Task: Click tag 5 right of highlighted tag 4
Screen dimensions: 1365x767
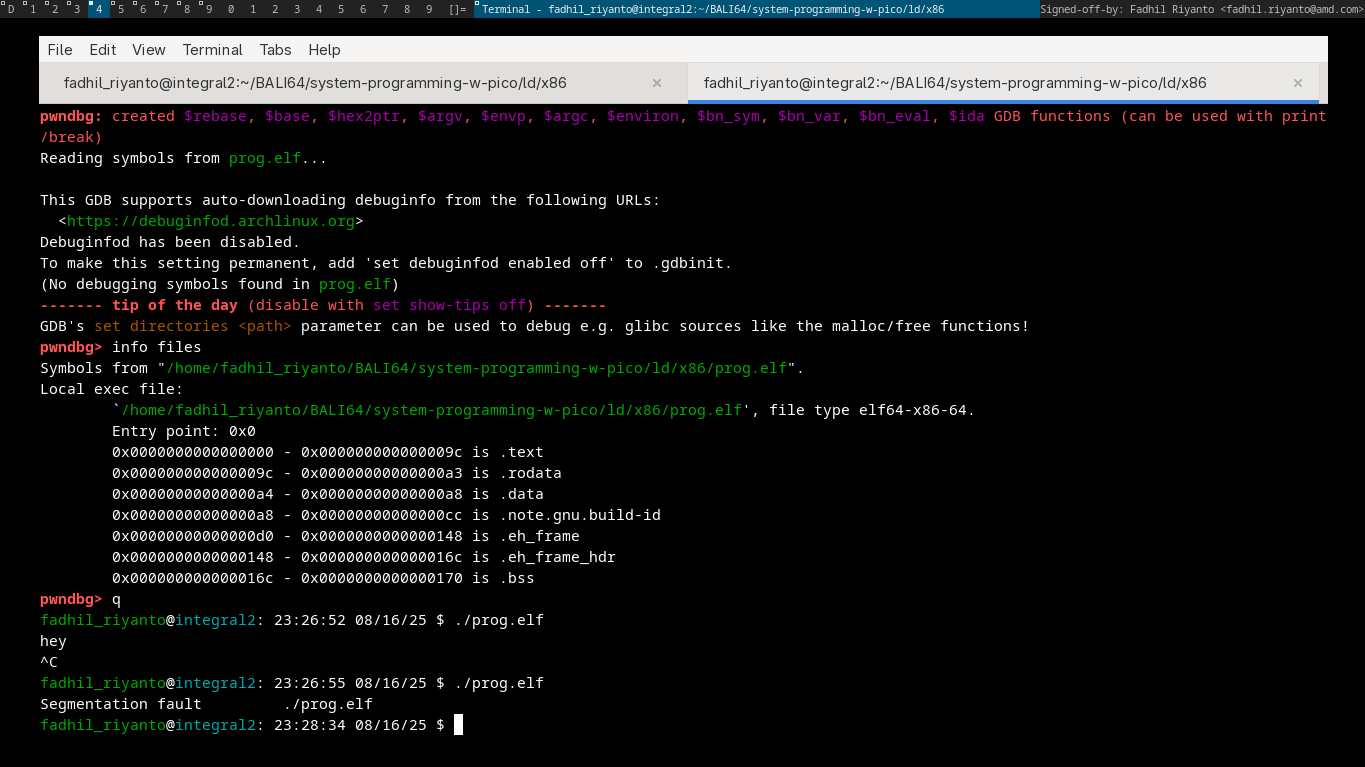Action: point(120,9)
